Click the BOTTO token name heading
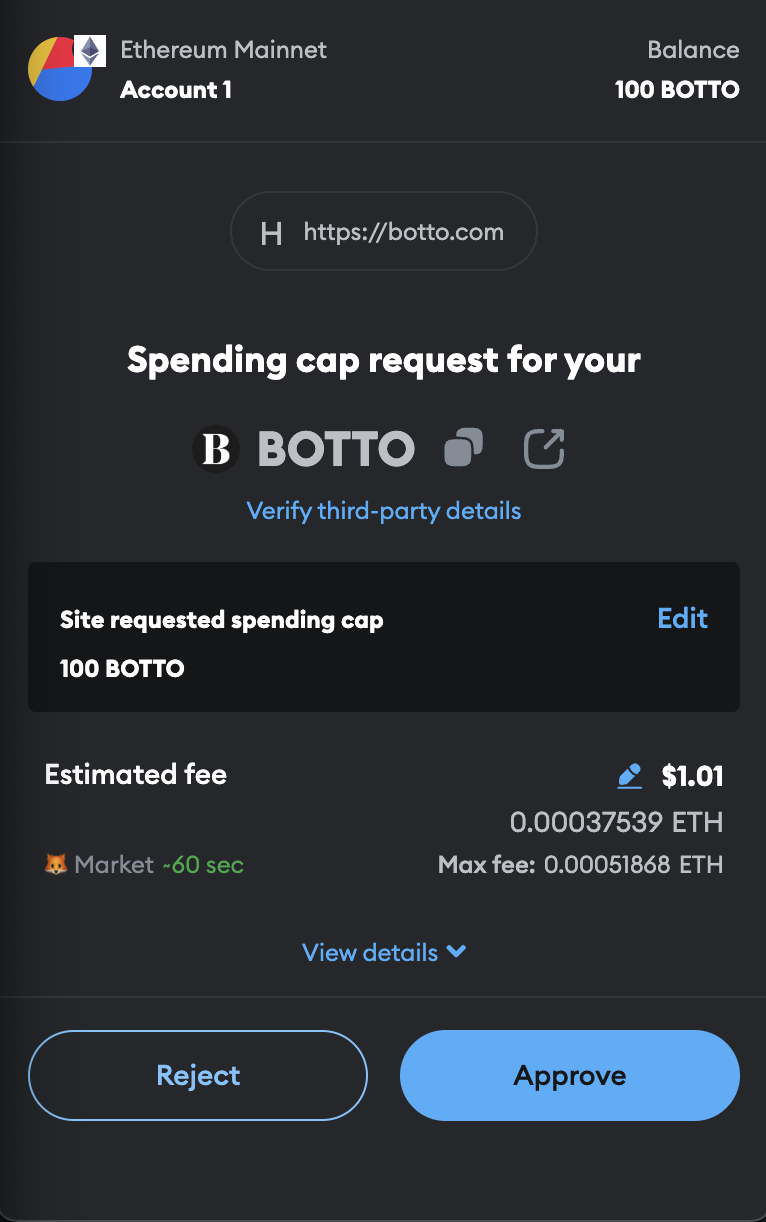The width and height of the screenshot is (766, 1222). pos(336,449)
